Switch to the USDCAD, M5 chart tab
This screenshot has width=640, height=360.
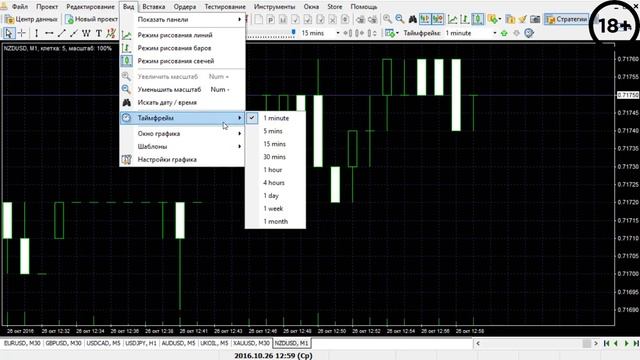tap(103, 343)
